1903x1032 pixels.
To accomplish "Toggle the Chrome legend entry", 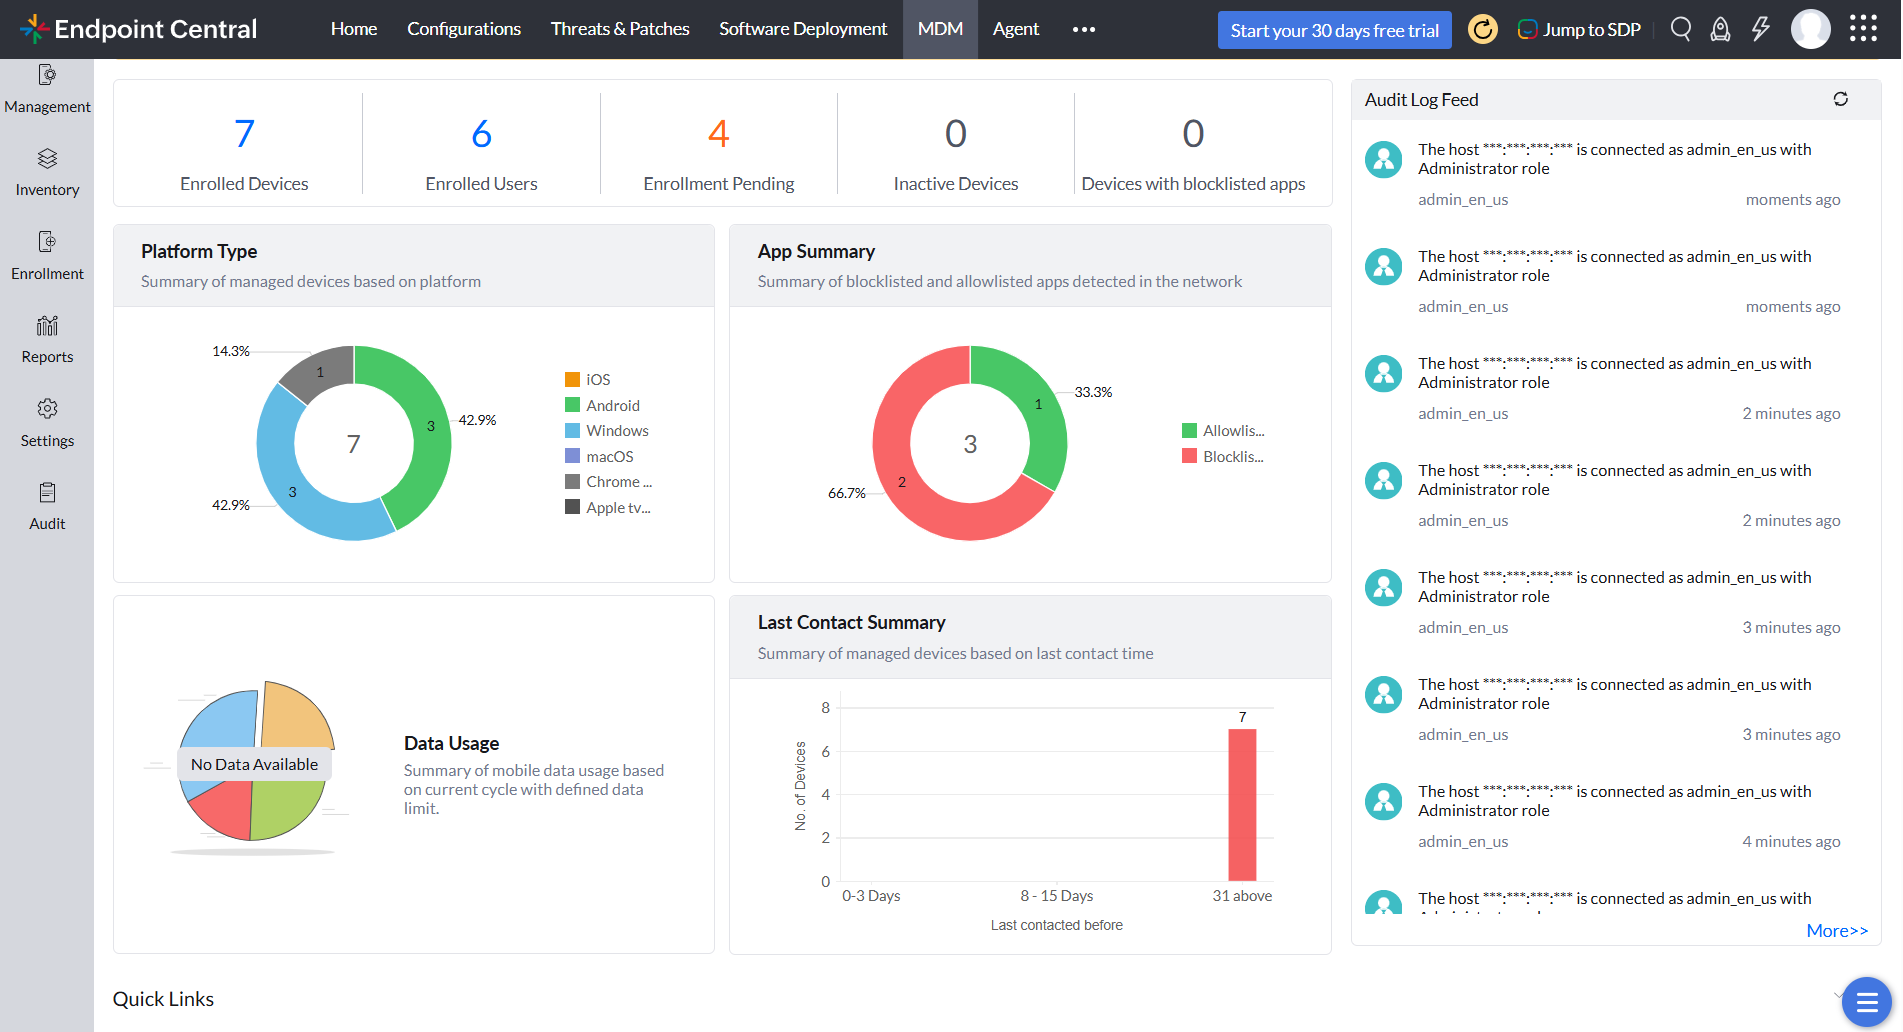I will [x=608, y=482].
